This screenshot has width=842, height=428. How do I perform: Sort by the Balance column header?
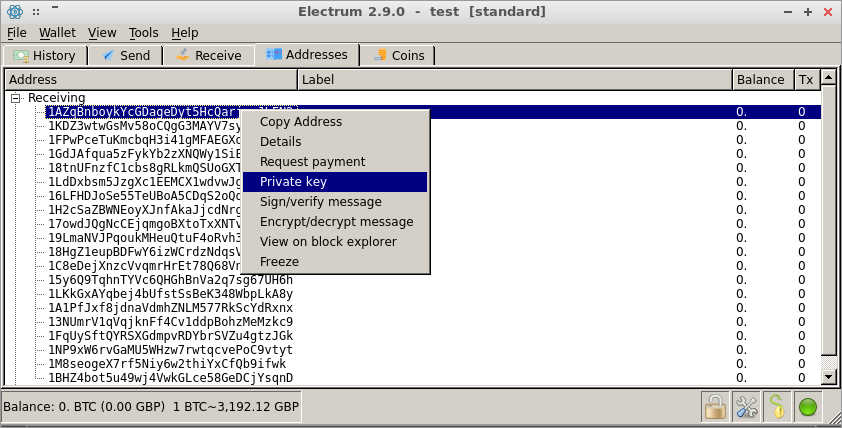pos(763,79)
